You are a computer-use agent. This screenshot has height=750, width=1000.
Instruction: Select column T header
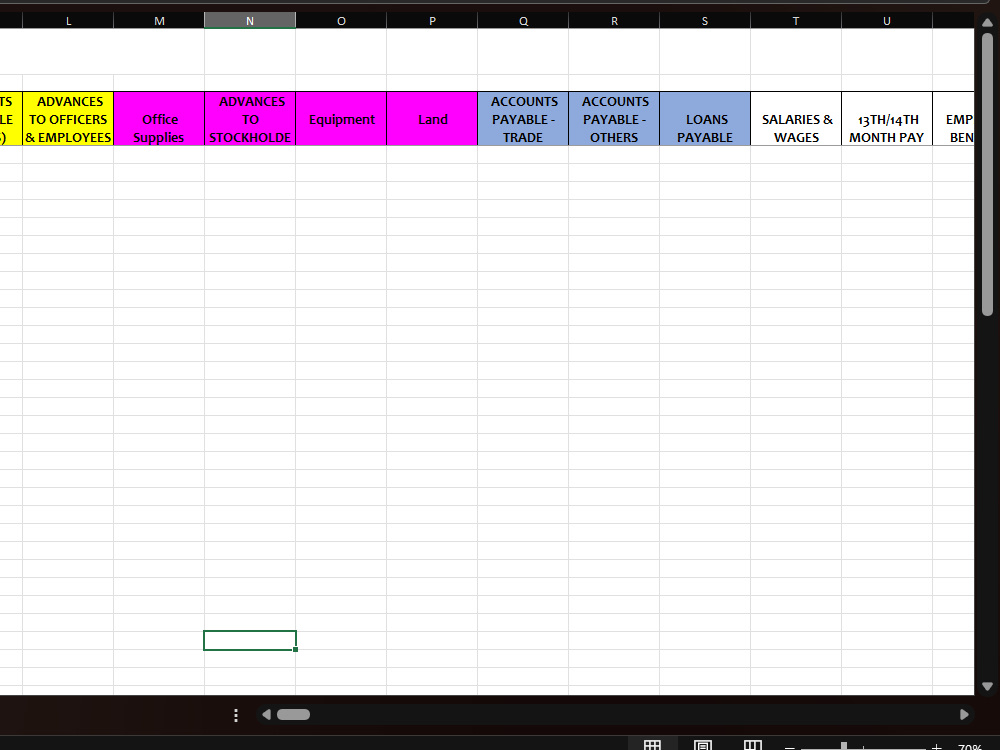click(796, 21)
